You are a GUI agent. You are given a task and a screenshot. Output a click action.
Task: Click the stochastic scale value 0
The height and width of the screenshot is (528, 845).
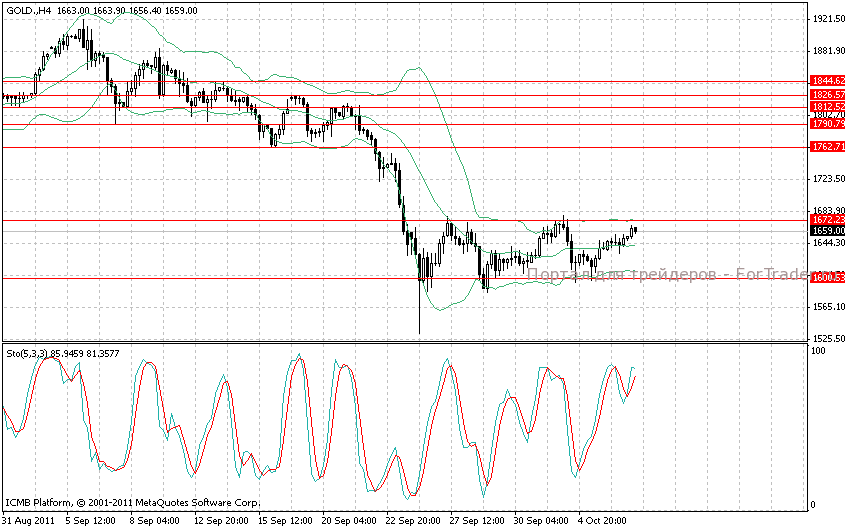(813, 505)
